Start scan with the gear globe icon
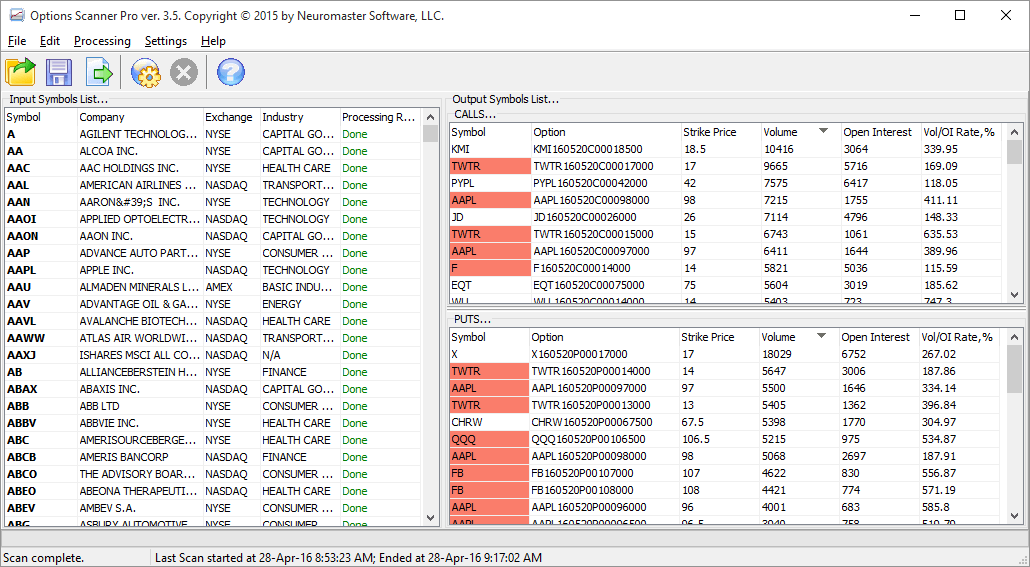This screenshot has width=1030, height=567. pos(146,72)
